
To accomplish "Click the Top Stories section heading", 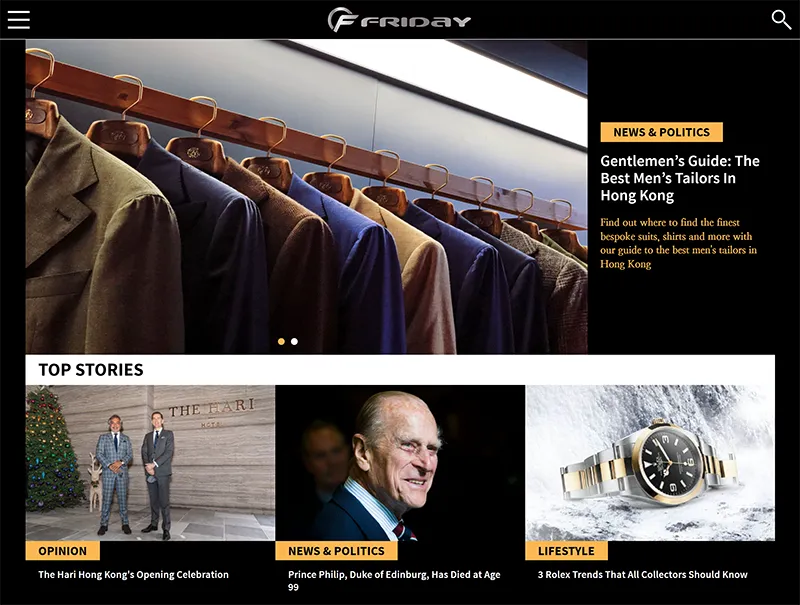I will point(91,369).
